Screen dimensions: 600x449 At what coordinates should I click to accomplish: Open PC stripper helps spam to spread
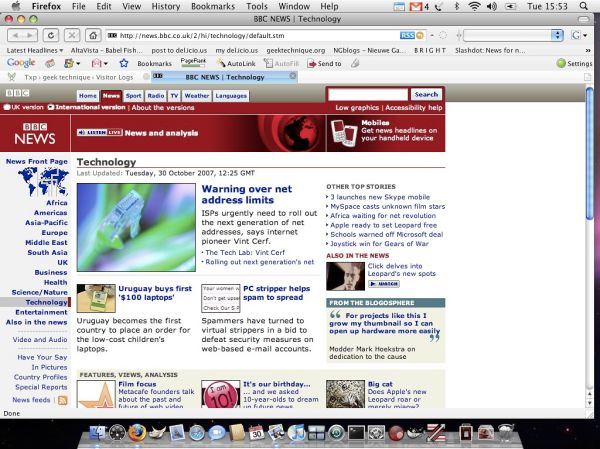coord(277,293)
